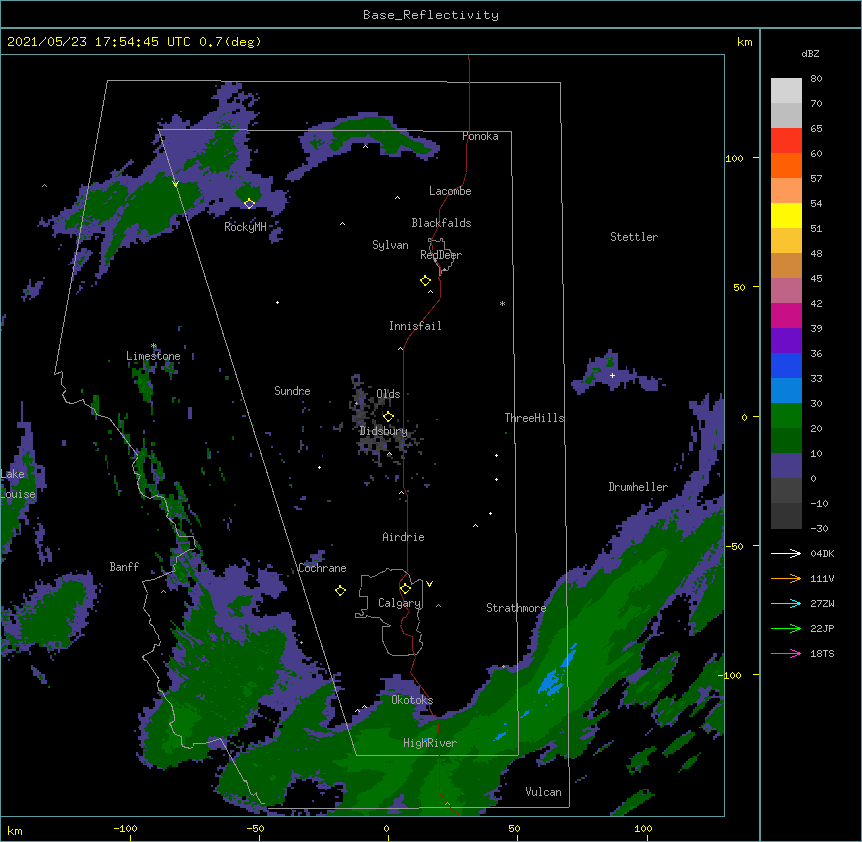
Task: Select the yellow 54 dBZ color swatch
Action: point(786,215)
